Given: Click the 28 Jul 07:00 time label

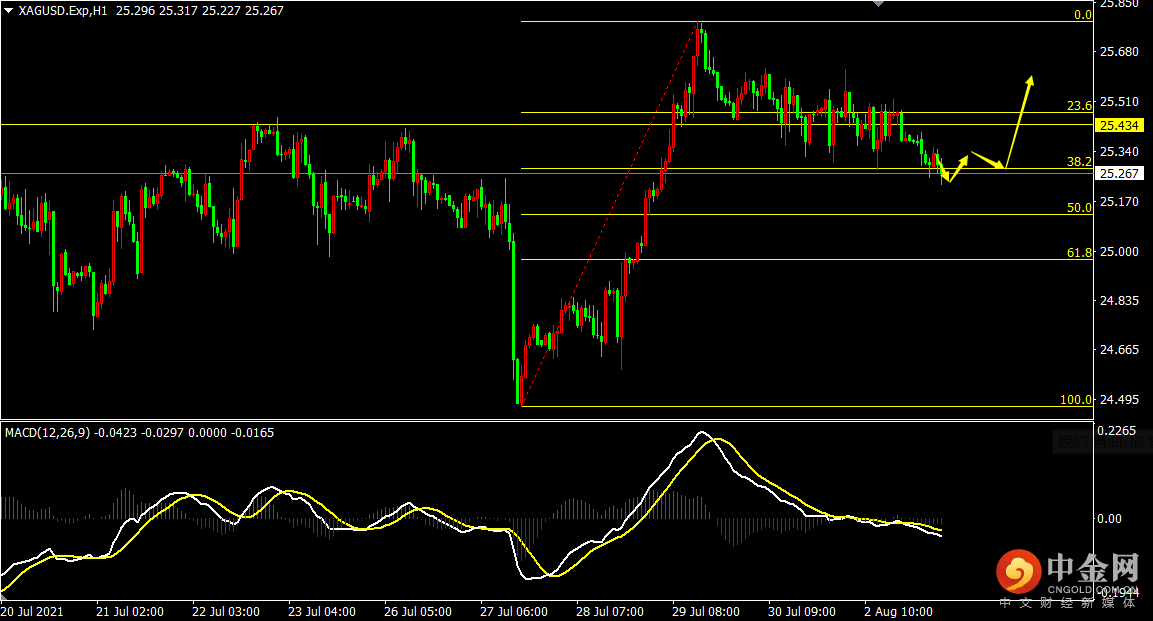Looking at the screenshot, I should (610, 611).
